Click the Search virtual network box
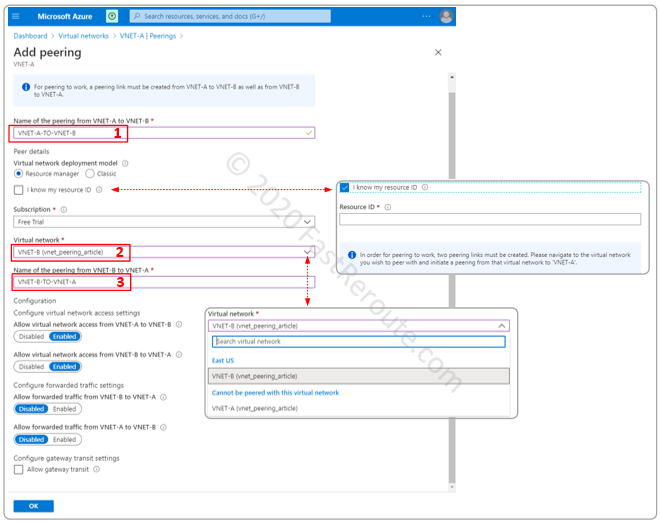The image size is (660, 523). [359, 342]
